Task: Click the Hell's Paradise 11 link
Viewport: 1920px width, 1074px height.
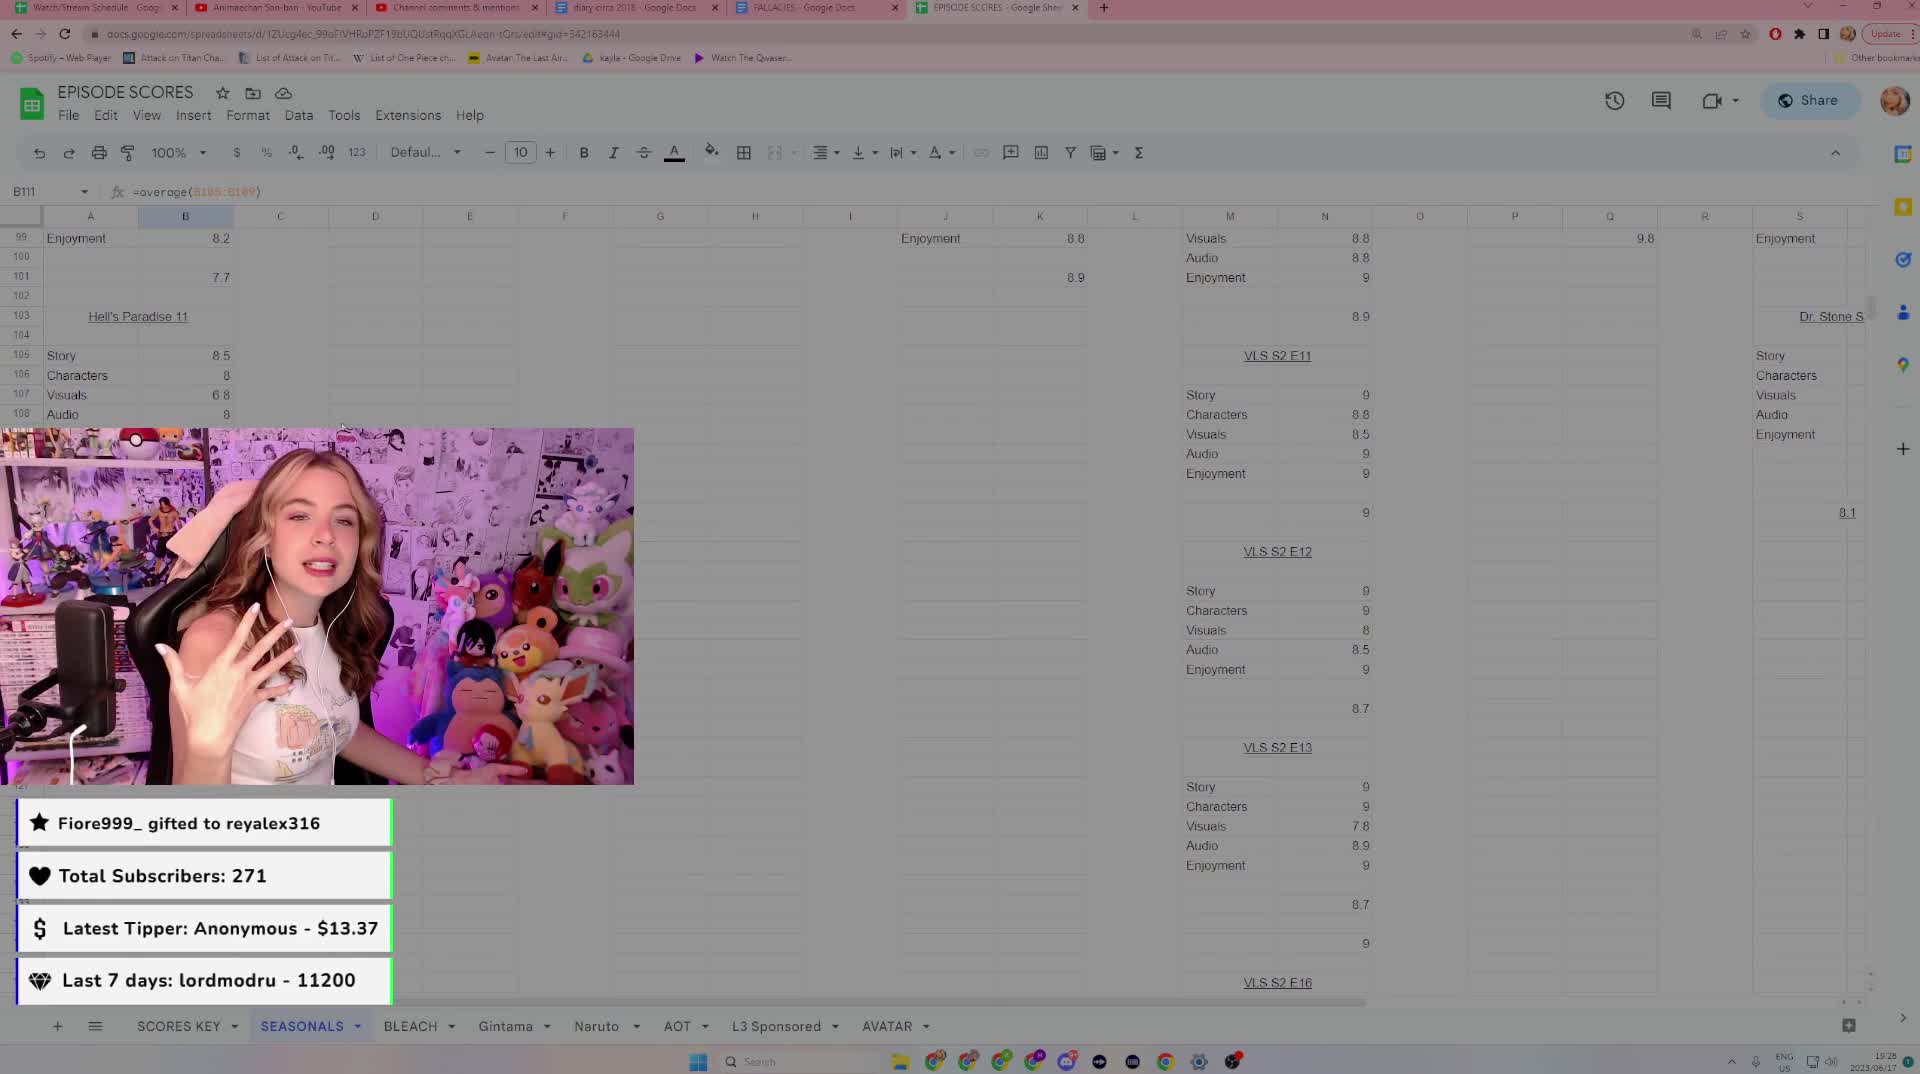Action: click(138, 317)
